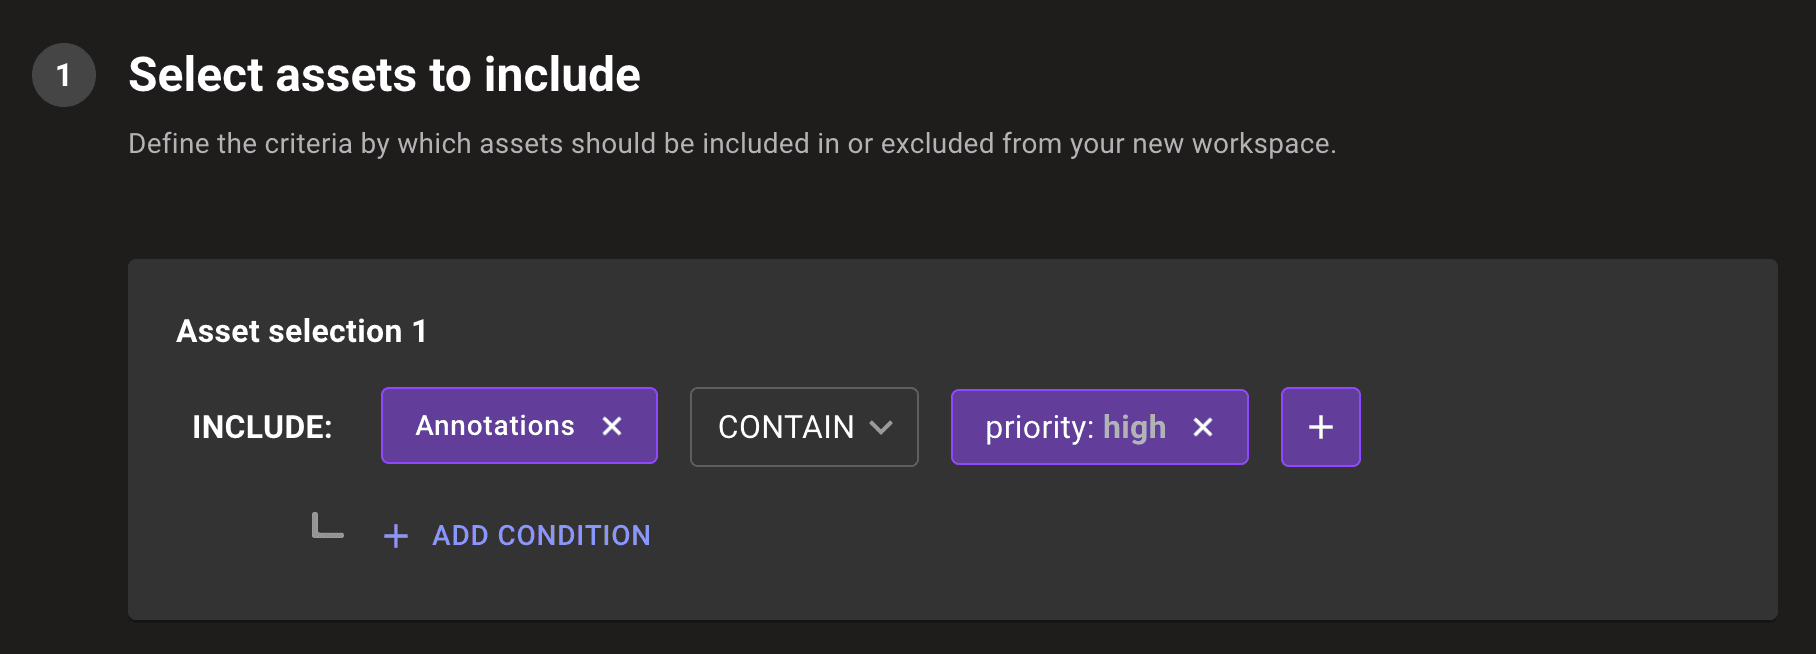This screenshot has width=1816, height=654.
Task: Click the highlighted 'high' value in the tag
Action: click(x=1134, y=427)
